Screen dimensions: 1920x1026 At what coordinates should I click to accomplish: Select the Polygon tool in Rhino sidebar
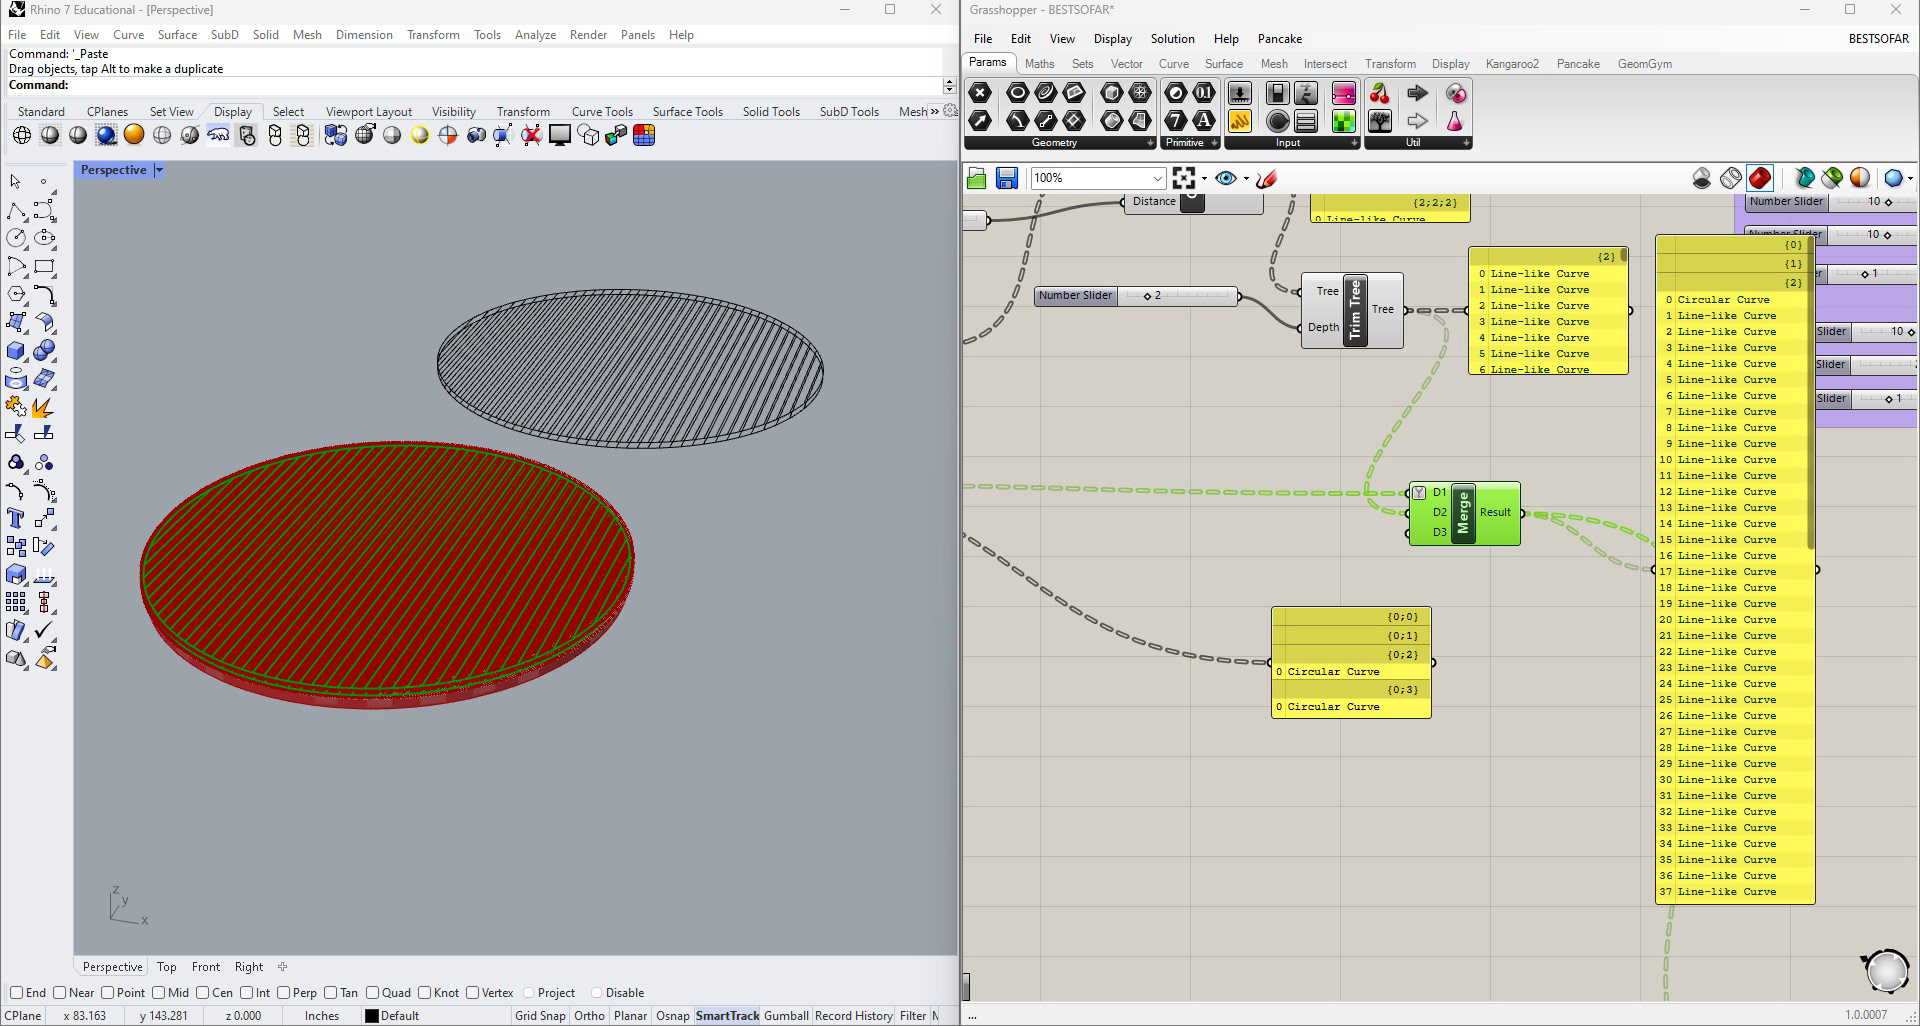tap(16, 294)
